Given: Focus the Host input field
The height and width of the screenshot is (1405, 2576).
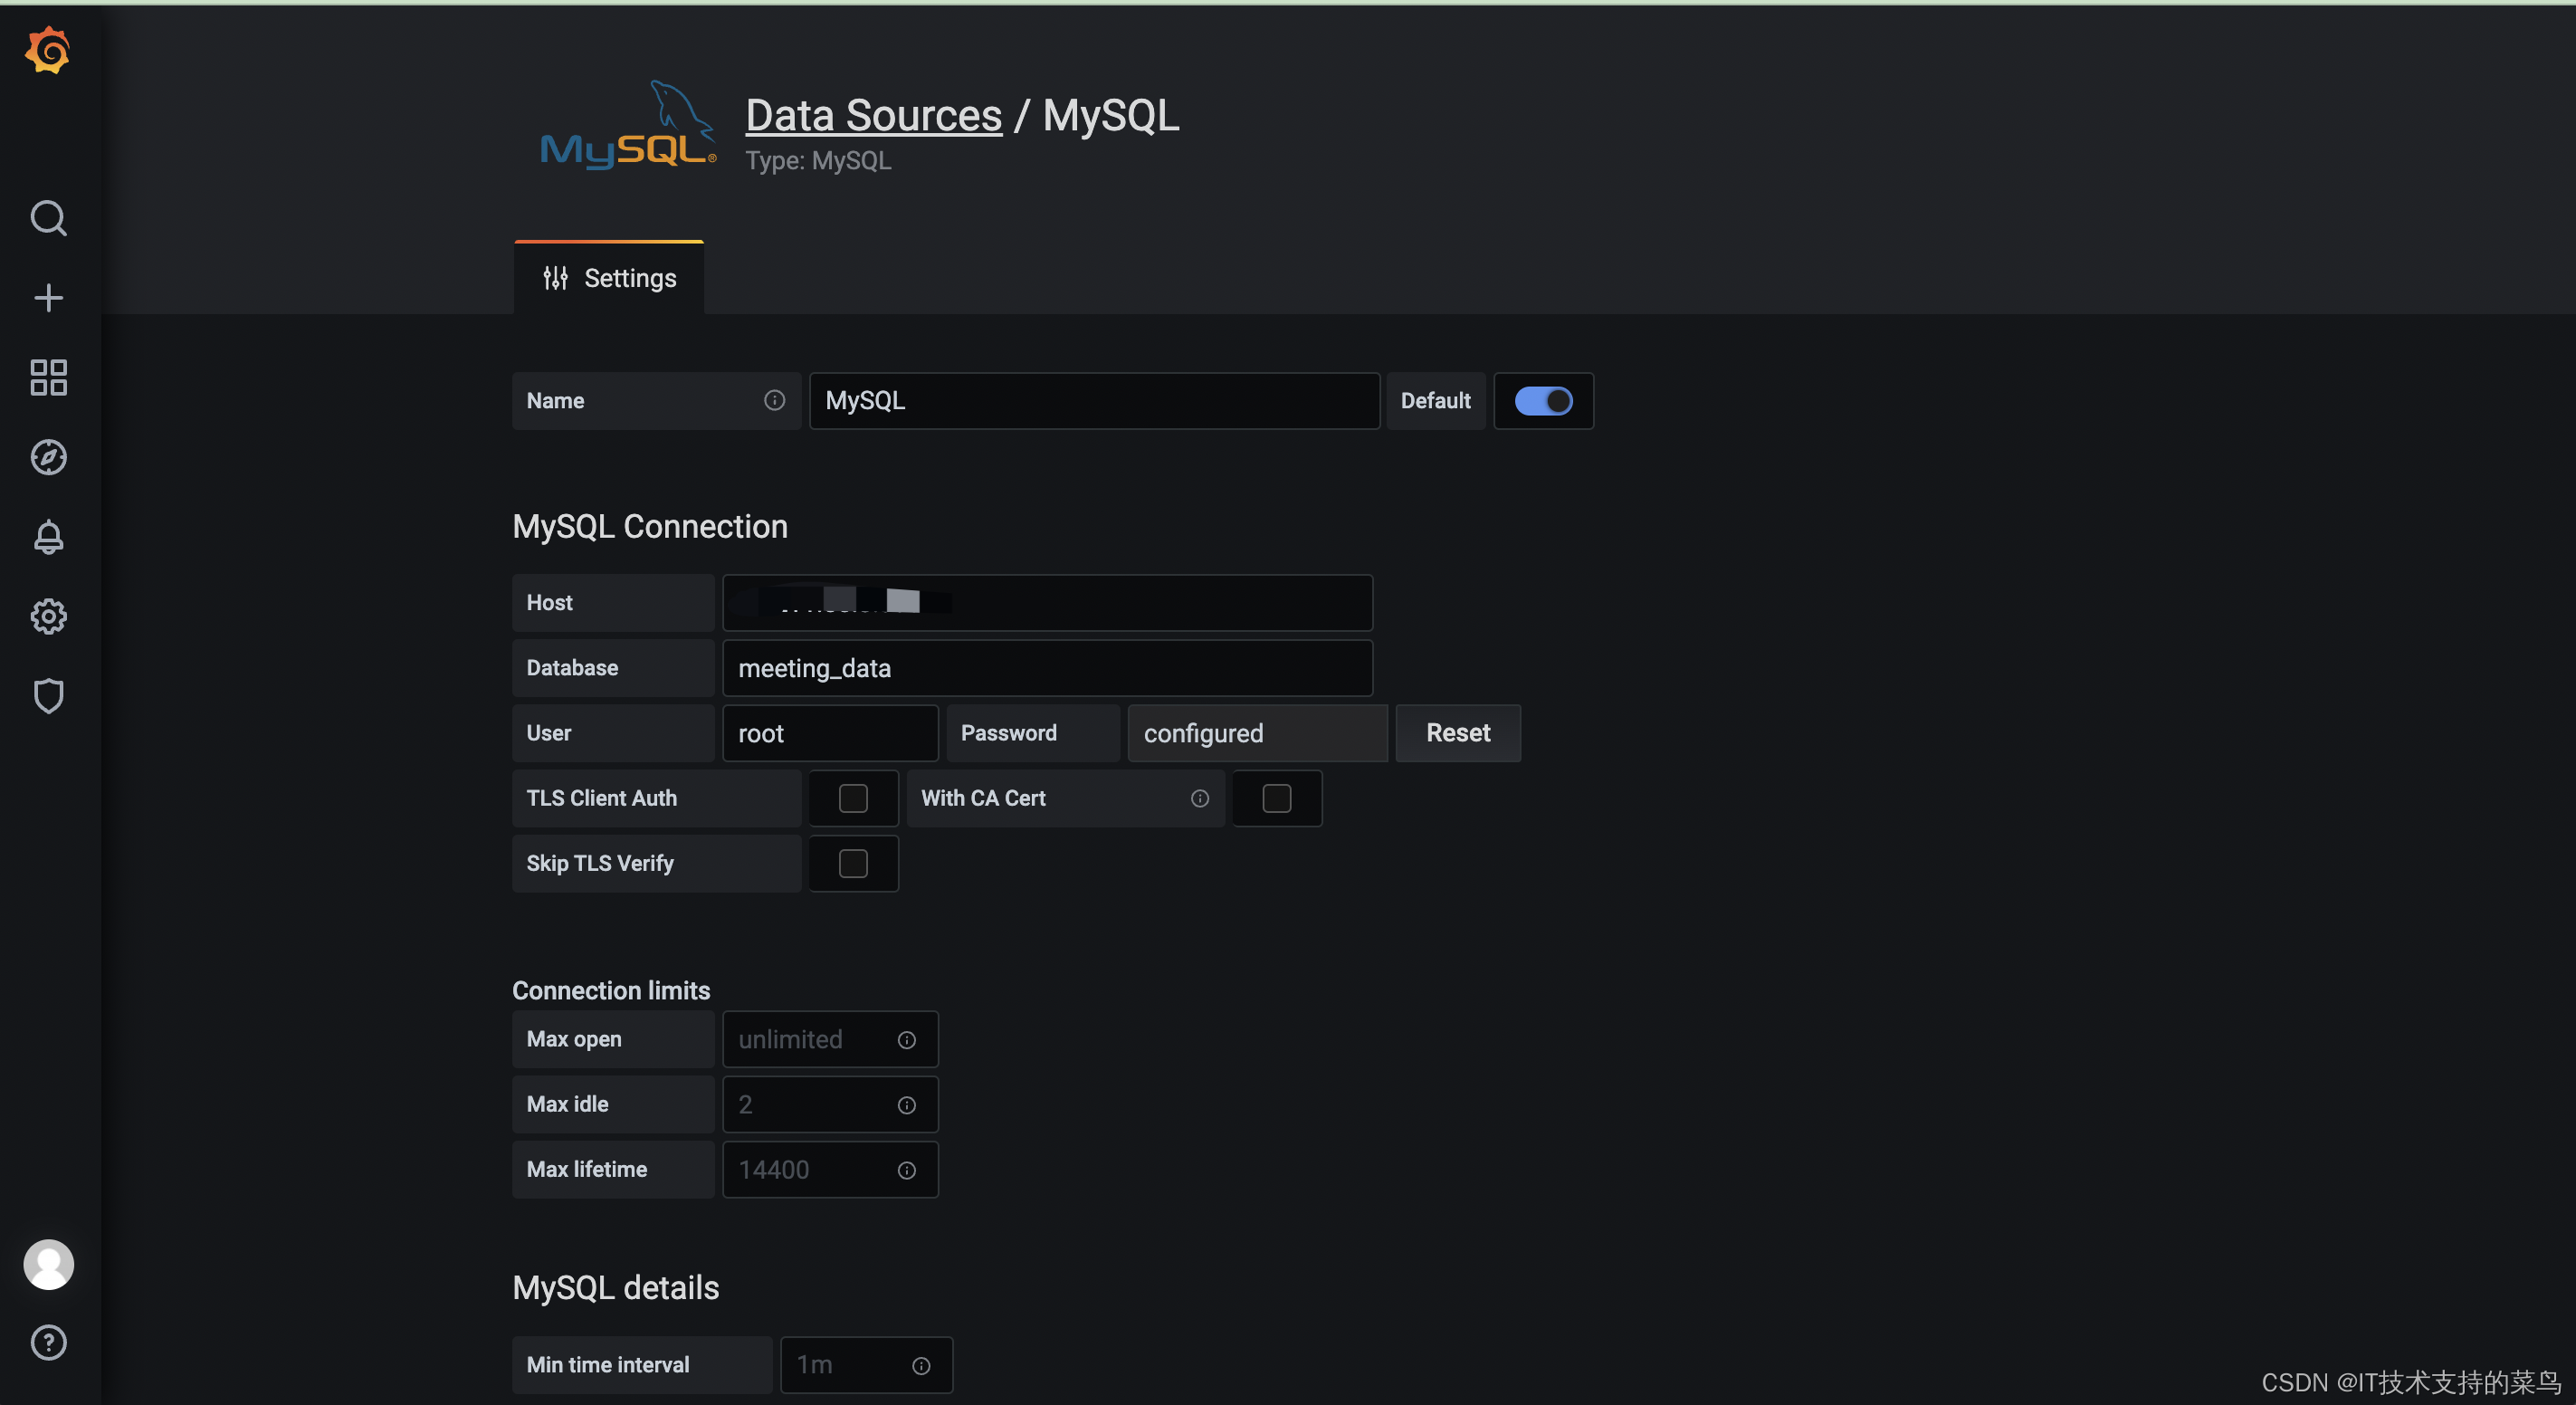Looking at the screenshot, I should 1047,603.
